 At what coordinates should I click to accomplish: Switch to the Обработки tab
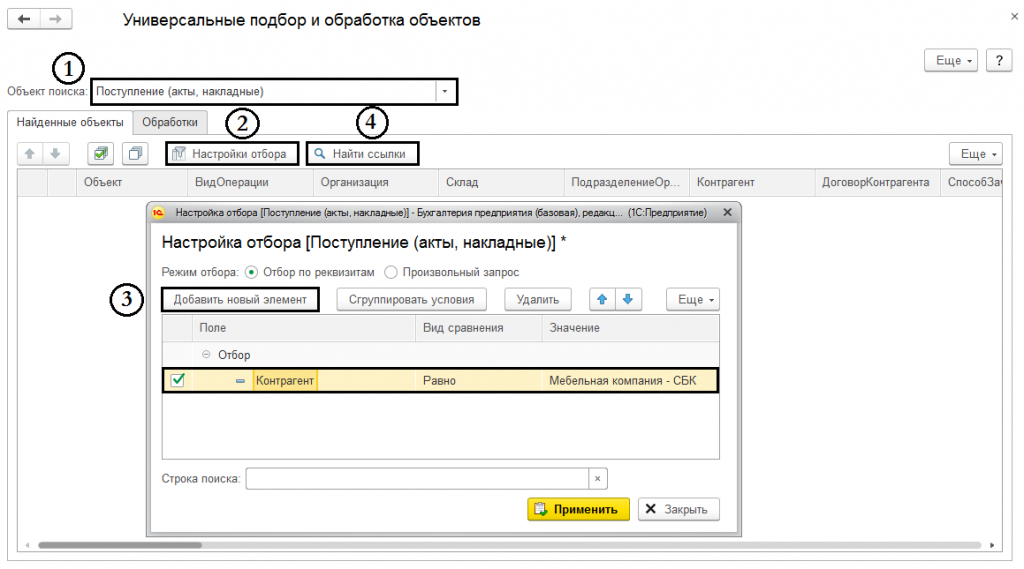pos(170,122)
